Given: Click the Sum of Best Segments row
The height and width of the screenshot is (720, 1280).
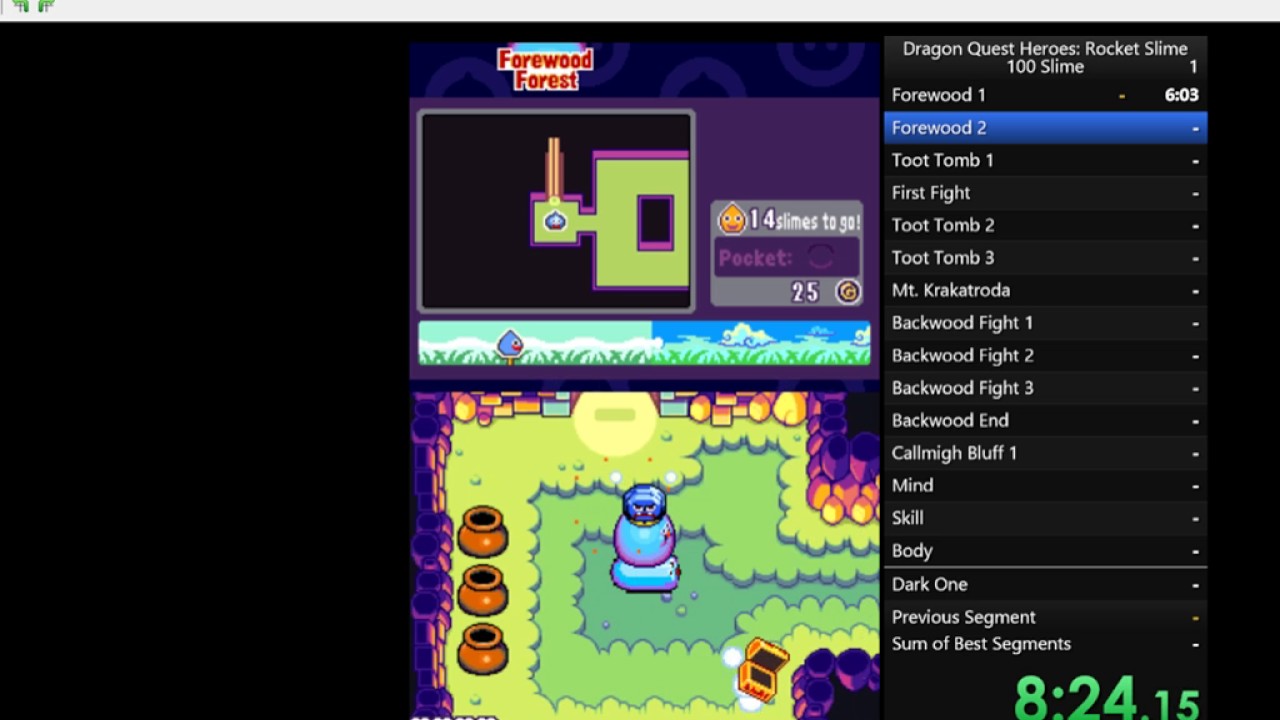Looking at the screenshot, I should 1045,644.
